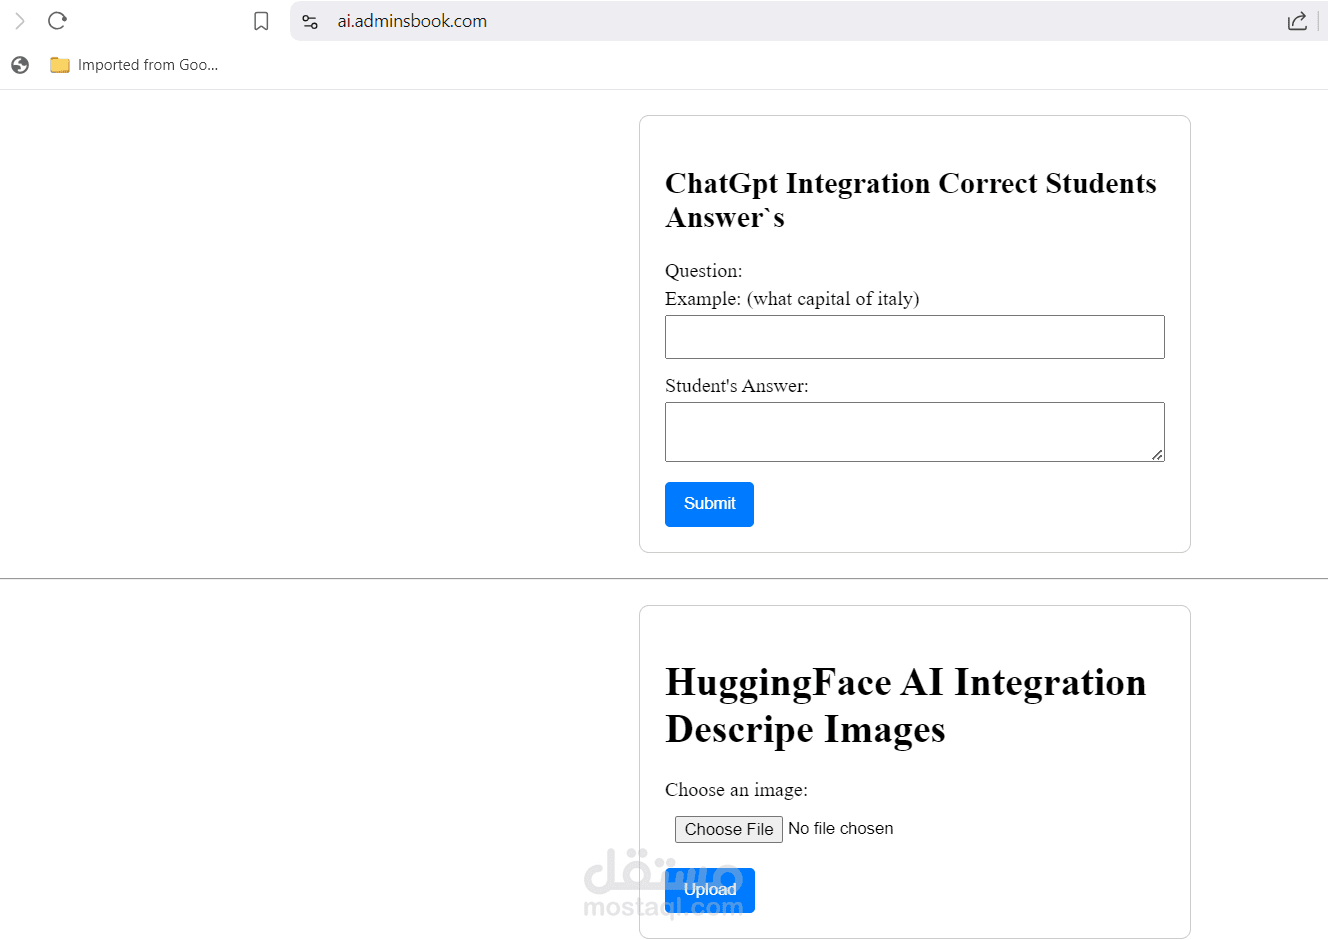The height and width of the screenshot is (940, 1328).
Task: Open the Imported from Goo... bookmarks folder
Action: tap(134, 65)
